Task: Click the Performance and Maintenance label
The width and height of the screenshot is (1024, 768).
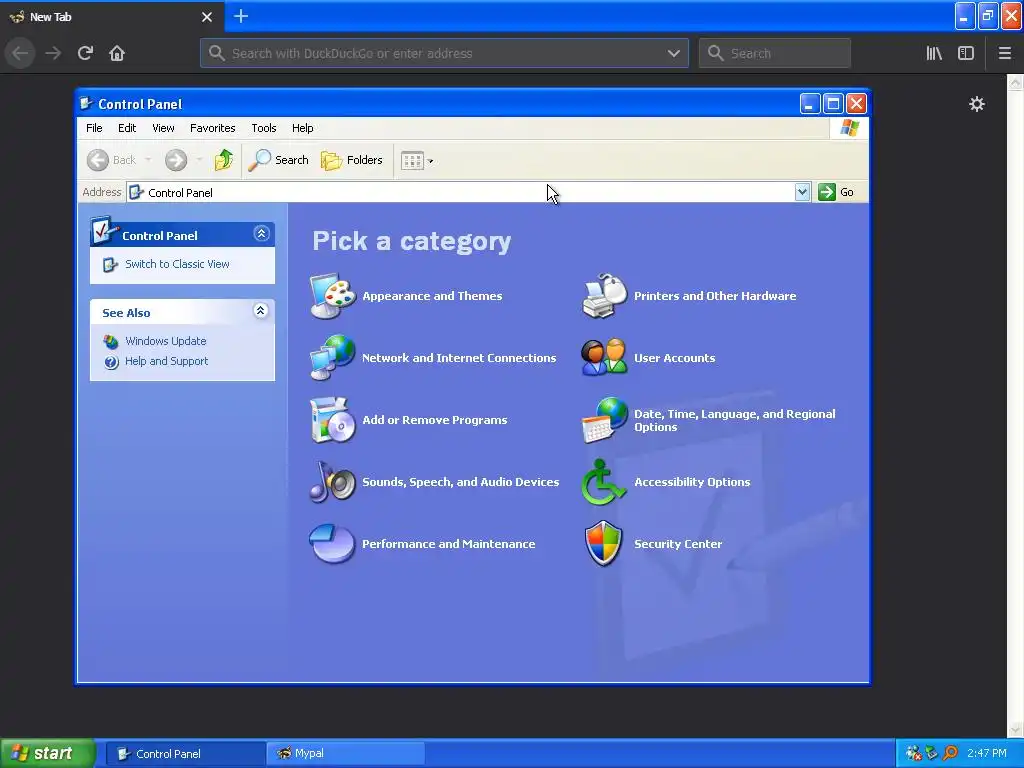Action: tap(449, 544)
